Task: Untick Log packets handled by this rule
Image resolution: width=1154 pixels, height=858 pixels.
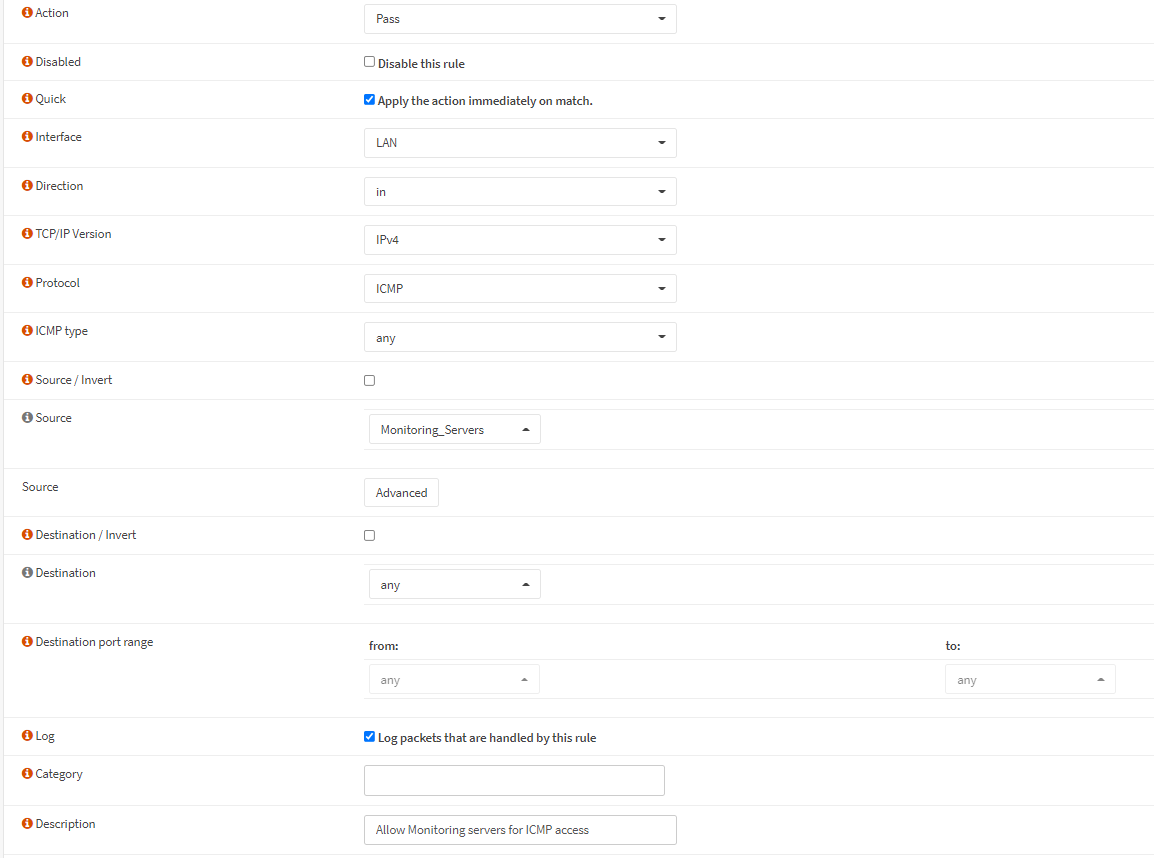Action: coord(369,737)
